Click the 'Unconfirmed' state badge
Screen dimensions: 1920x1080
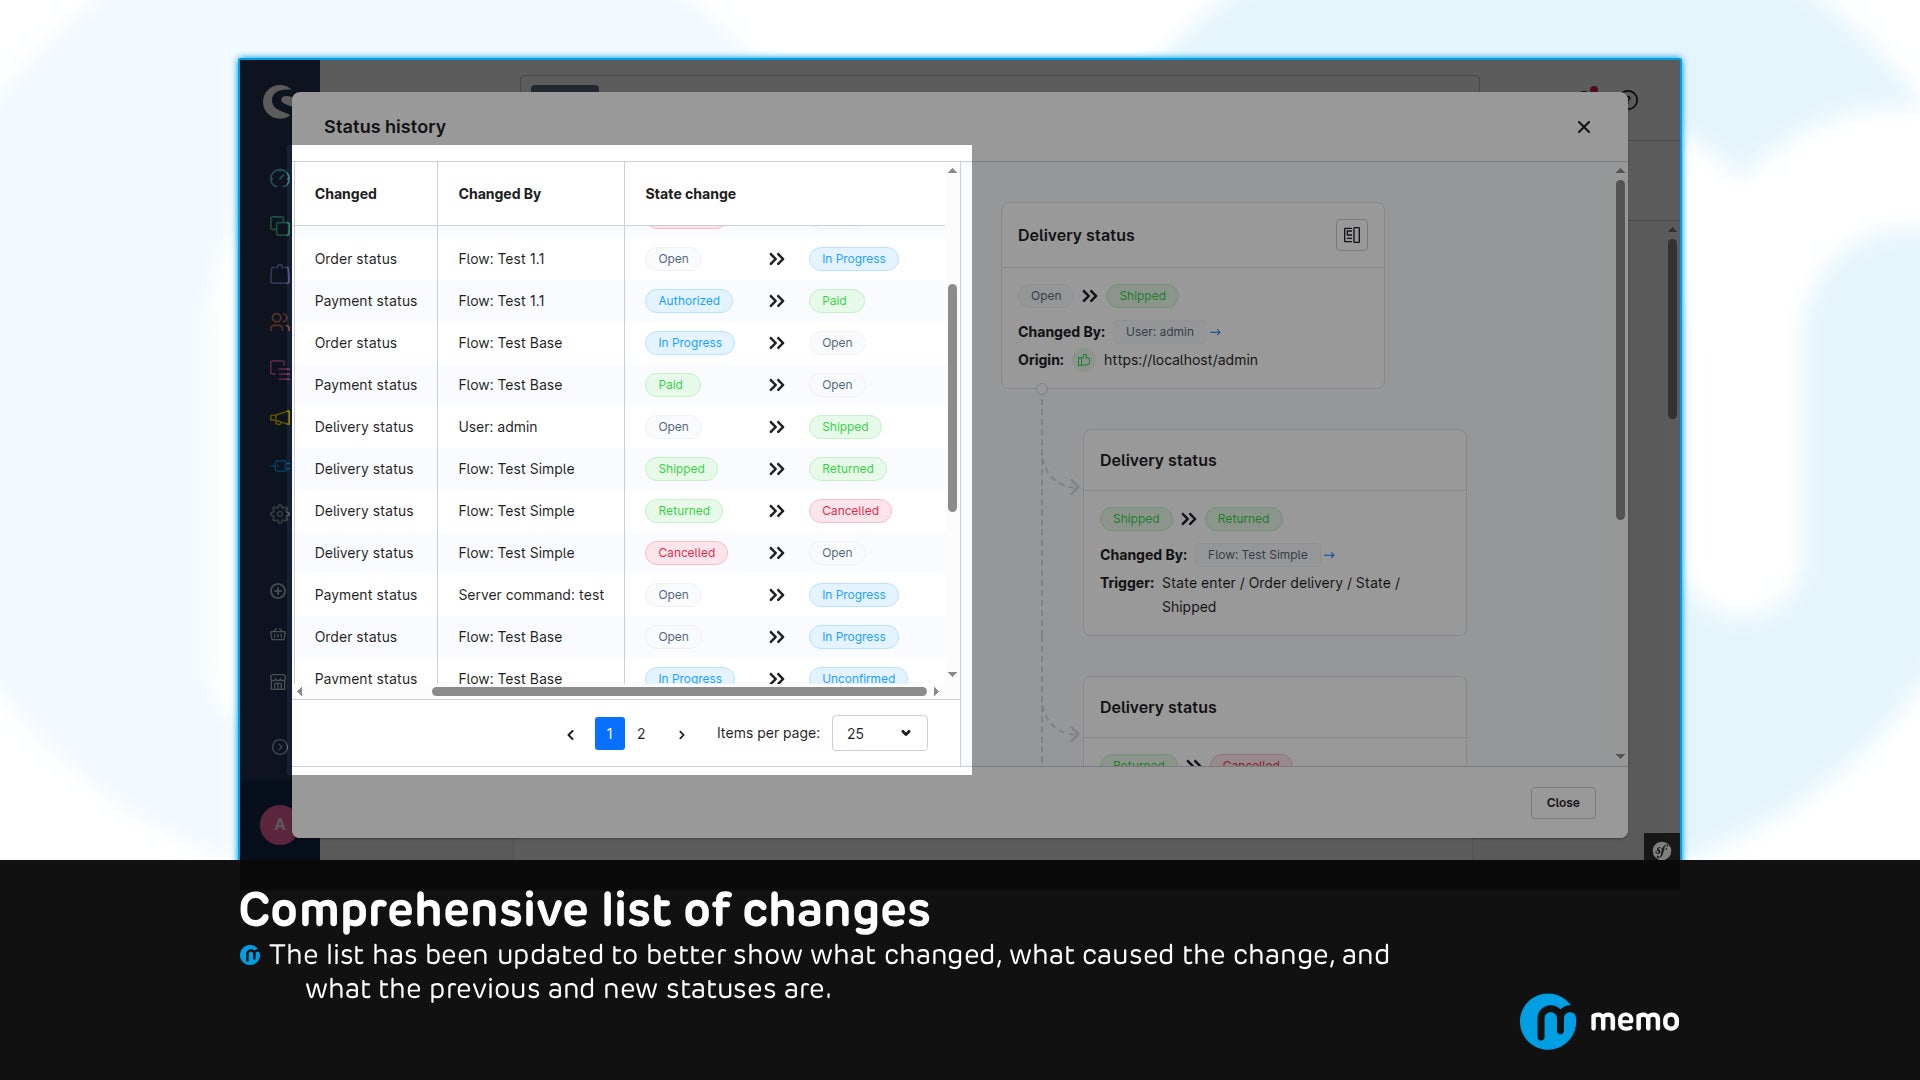tap(859, 678)
